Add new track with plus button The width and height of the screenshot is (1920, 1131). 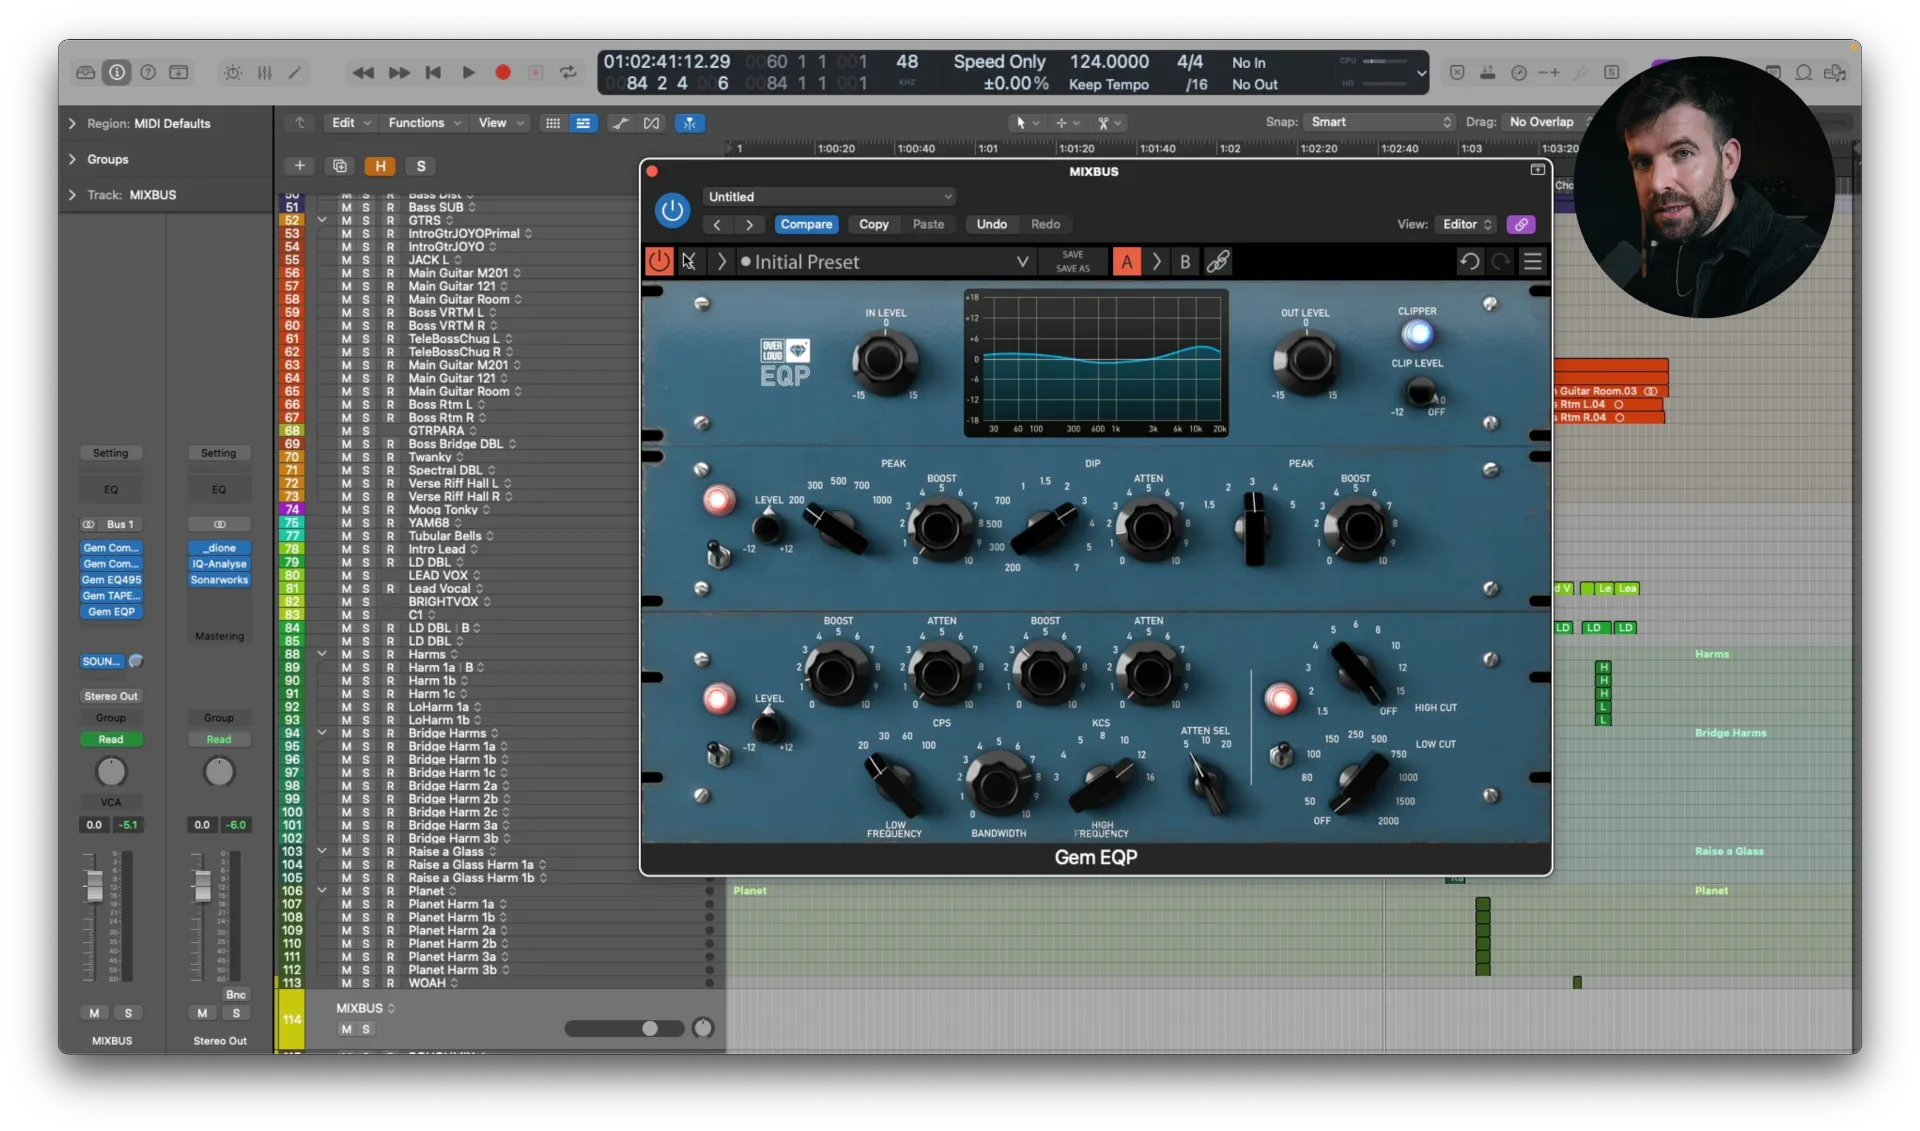[299, 166]
